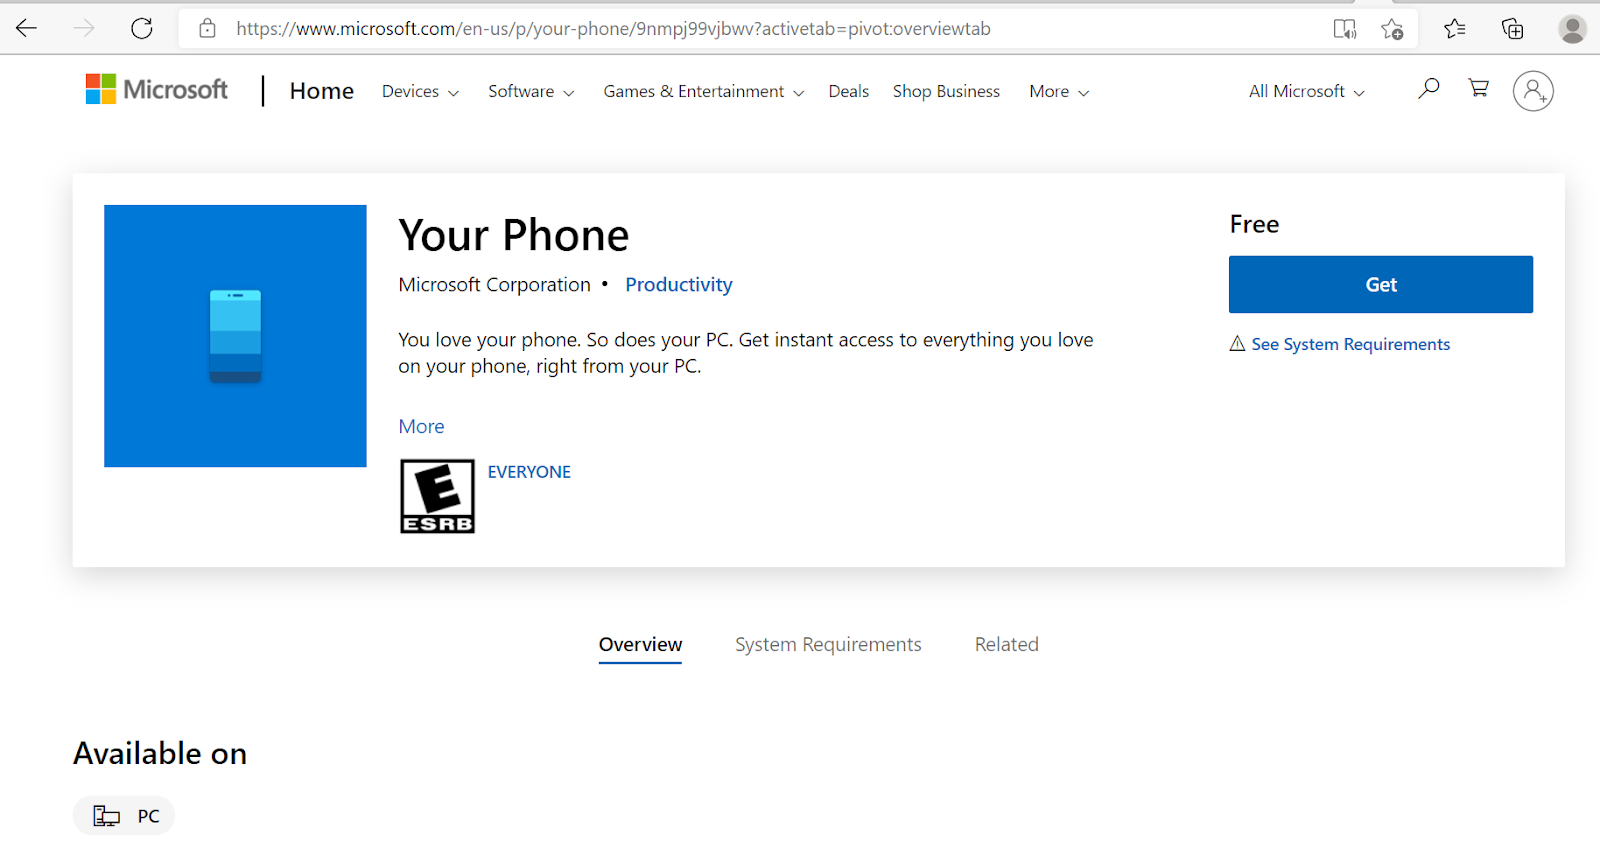Open the read aloud immersive reader icon
Image resolution: width=1600 pixels, height=849 pixels.
coord(1345,28)
